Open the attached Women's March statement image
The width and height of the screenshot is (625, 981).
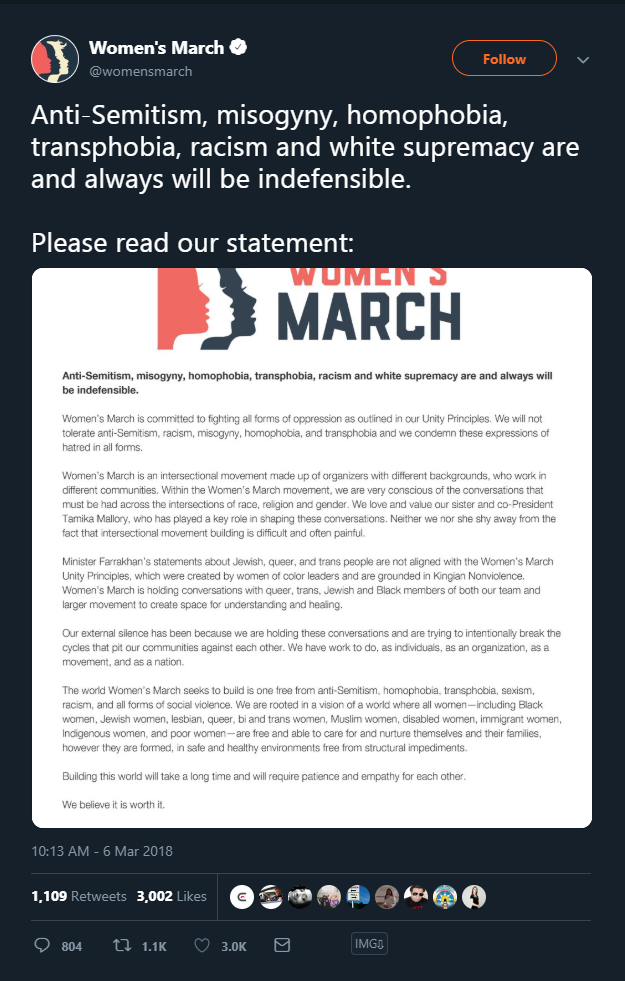point(312,548)
